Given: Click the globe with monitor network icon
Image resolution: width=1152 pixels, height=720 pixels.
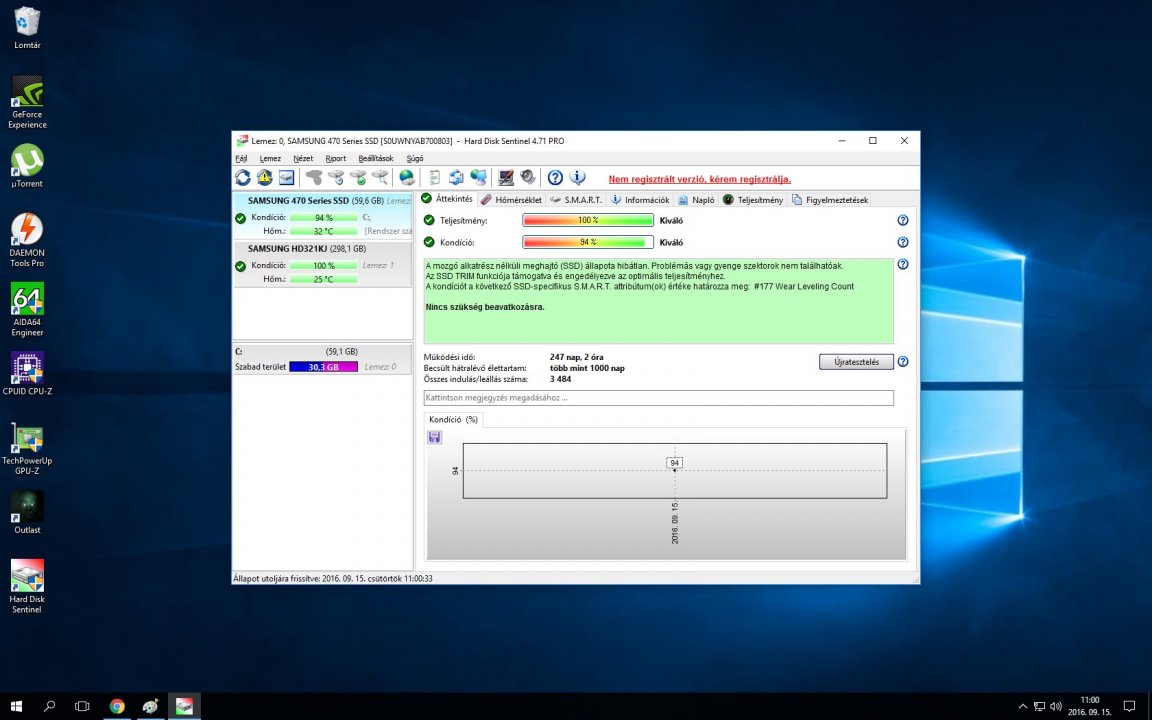Looking at the screenshot, I should pyautogui.click(x=478, y=177).
